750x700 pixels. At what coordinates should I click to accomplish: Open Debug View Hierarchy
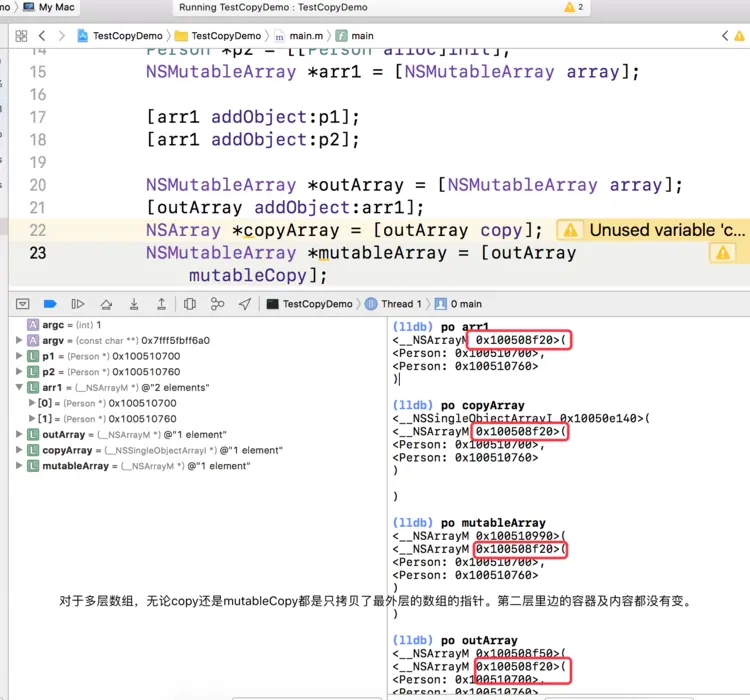pyautogui.click(x=190, y=304)
